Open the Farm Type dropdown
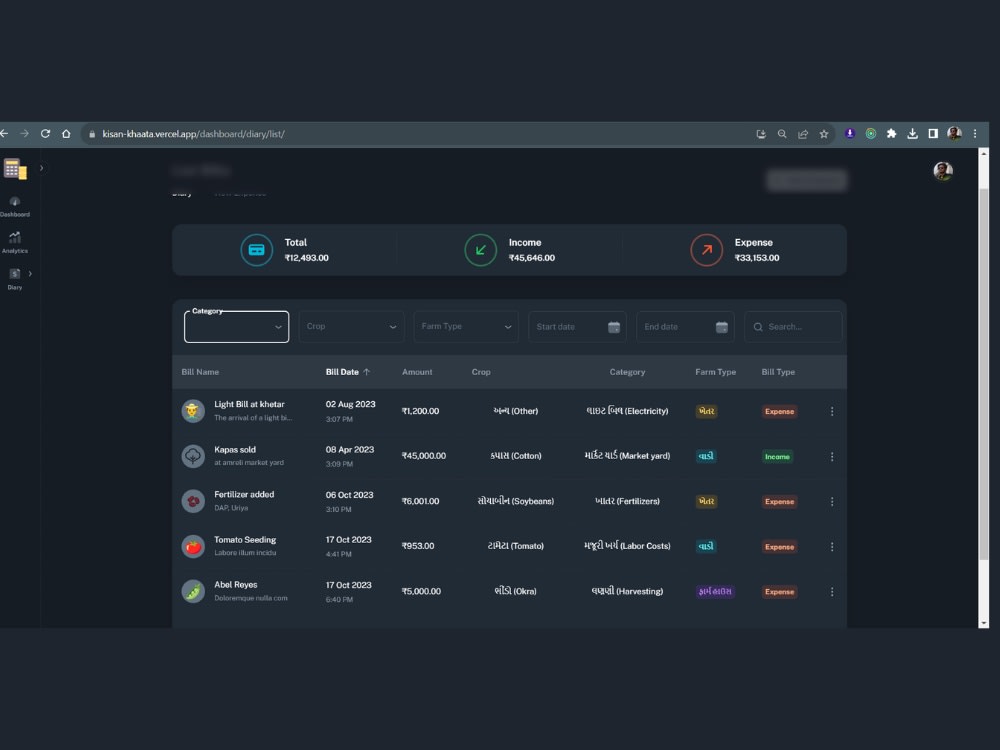1000x750 pixels. [466, 327]
